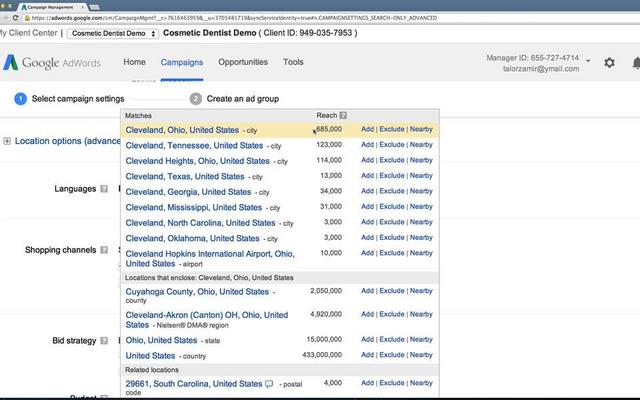Add 29661, South Carolina postal code

click(367, 383)
